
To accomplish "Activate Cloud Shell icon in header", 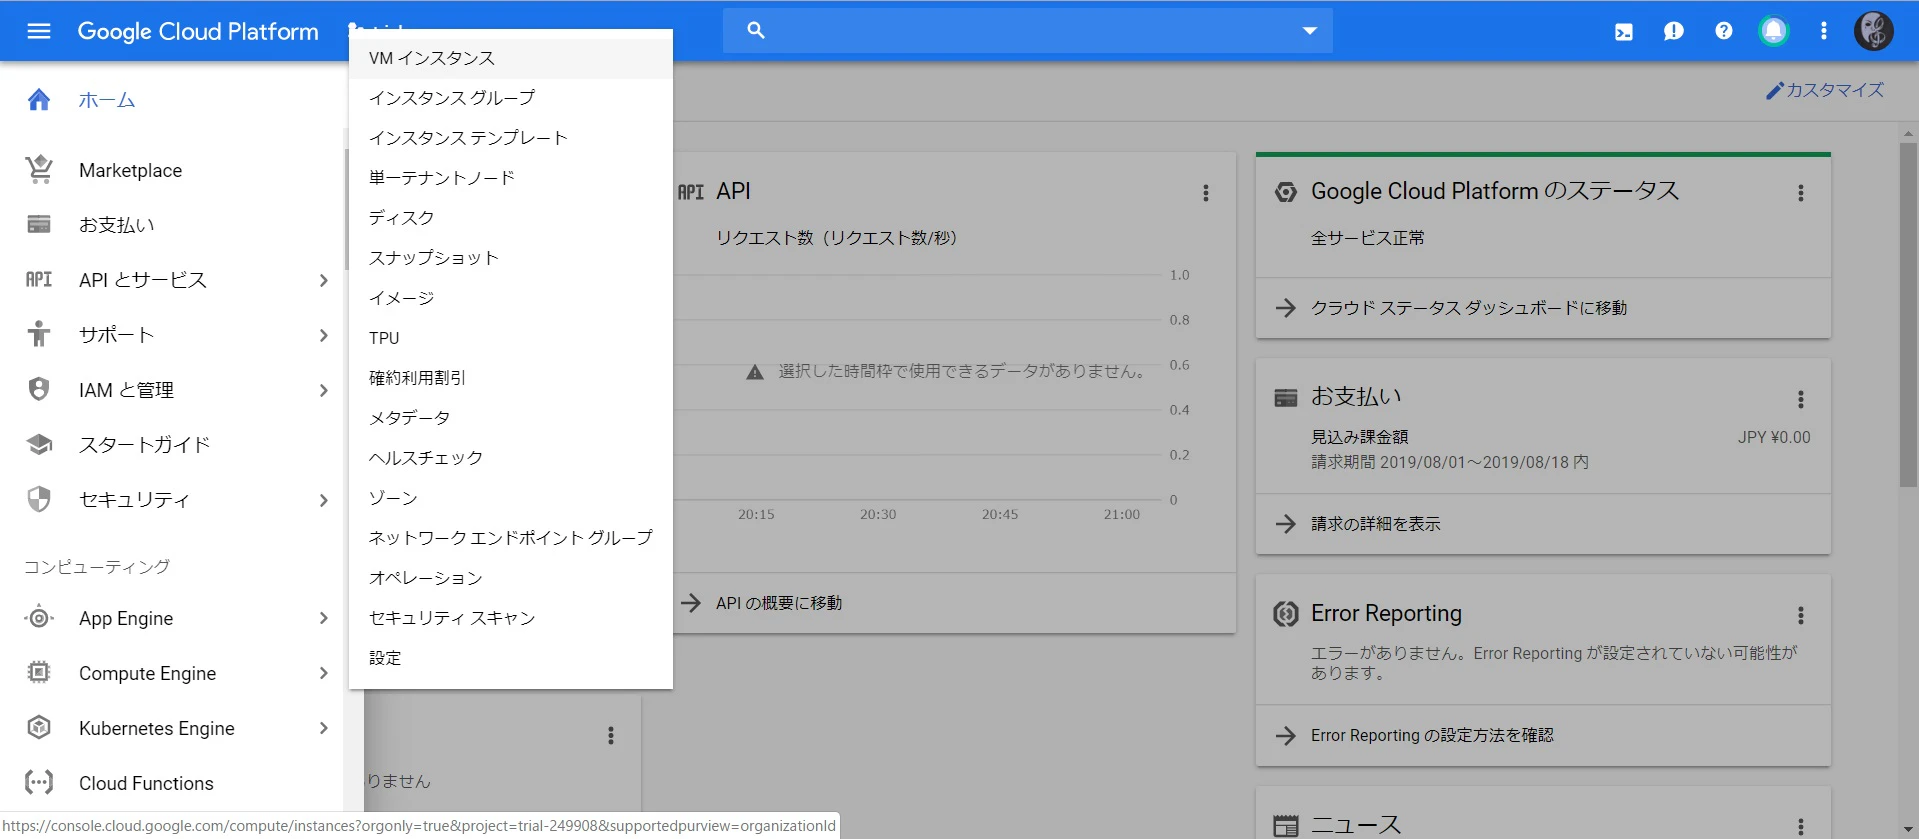I will click(1624, 32).
